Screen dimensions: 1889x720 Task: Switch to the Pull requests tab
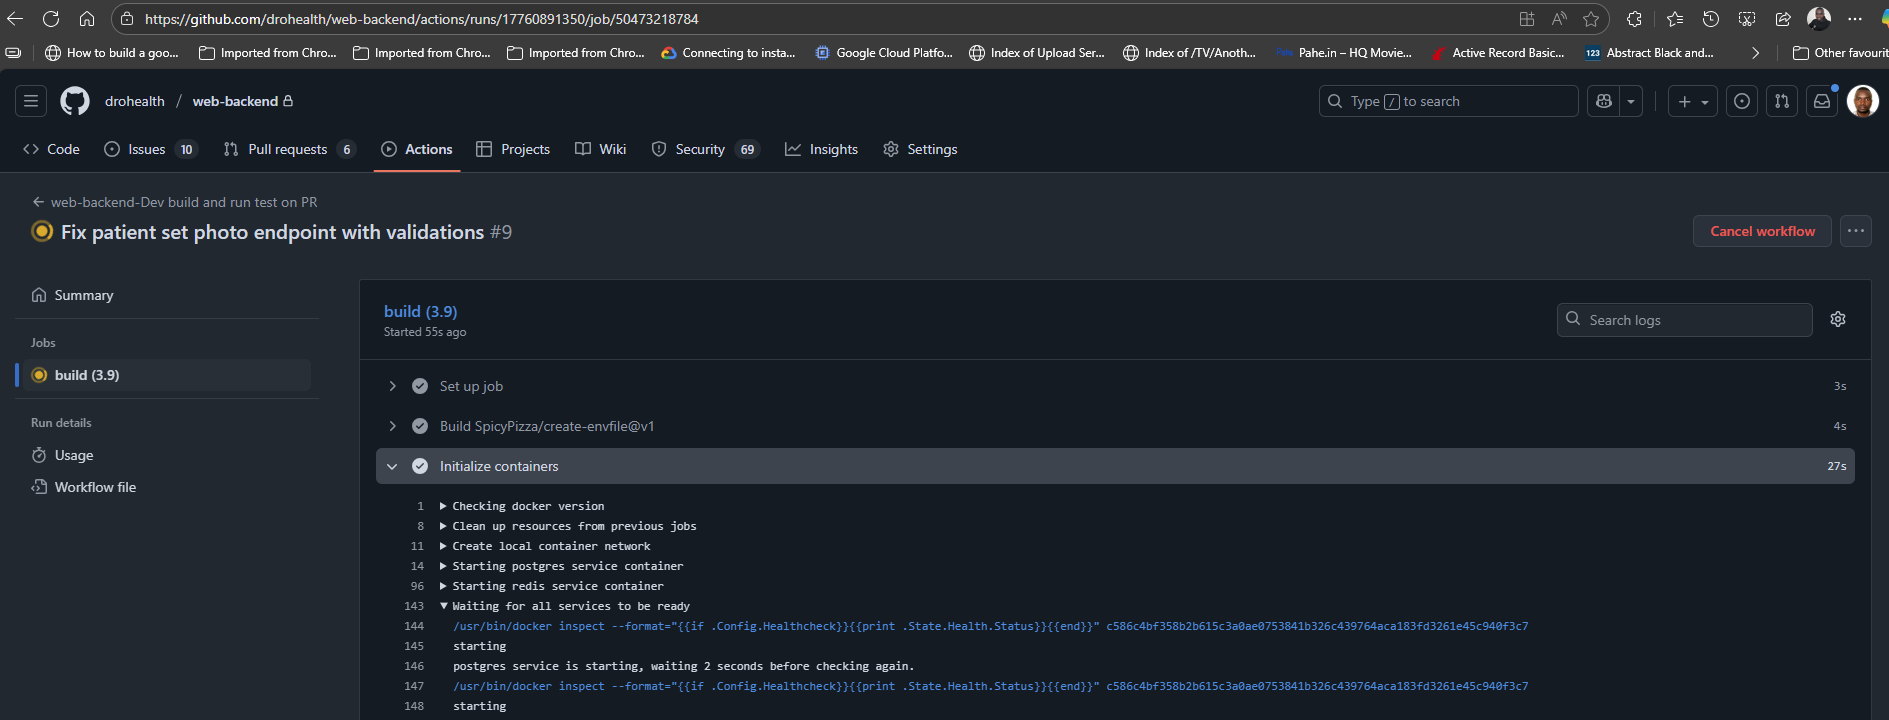pos(287,149)
